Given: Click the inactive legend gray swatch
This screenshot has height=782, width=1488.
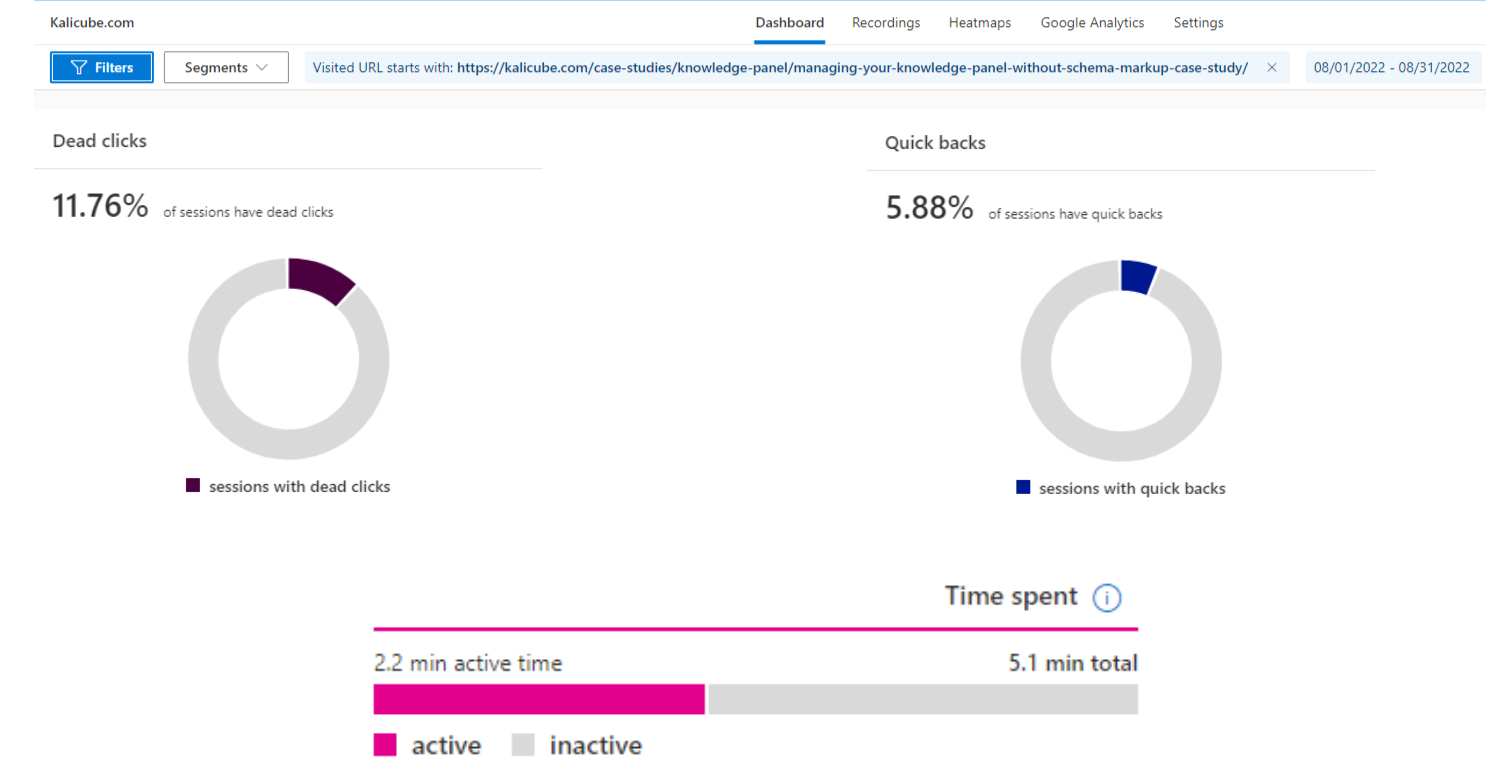Looking at the screenshot, I should (523, 745).
